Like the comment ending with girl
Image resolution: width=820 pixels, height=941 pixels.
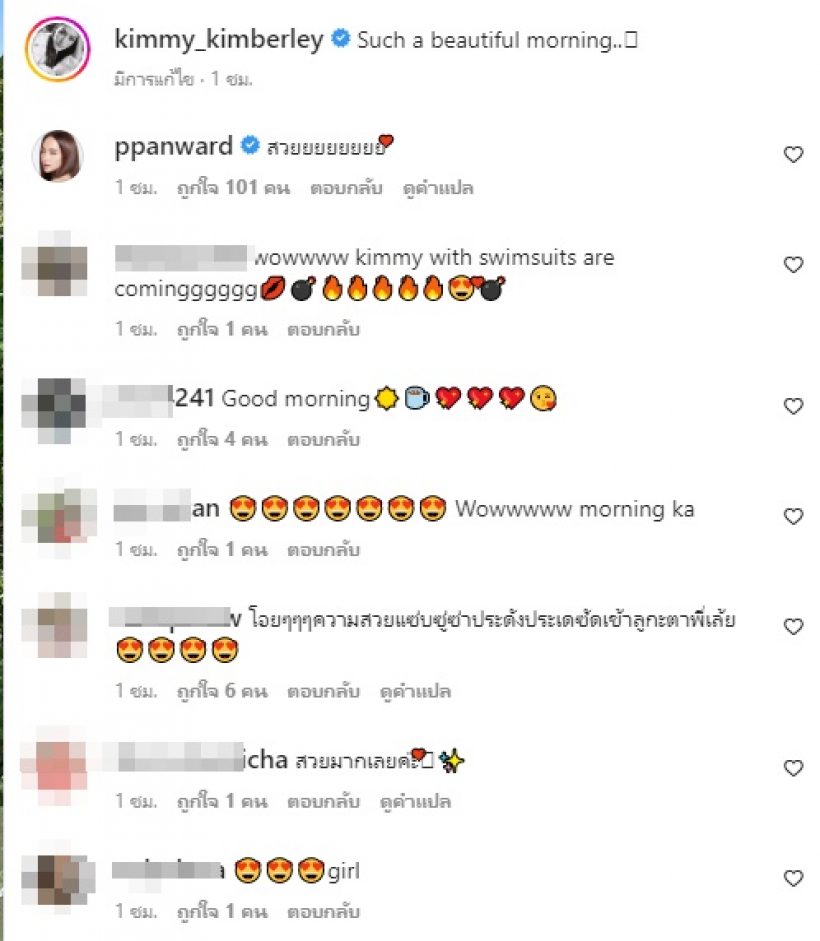pos(793,879)
